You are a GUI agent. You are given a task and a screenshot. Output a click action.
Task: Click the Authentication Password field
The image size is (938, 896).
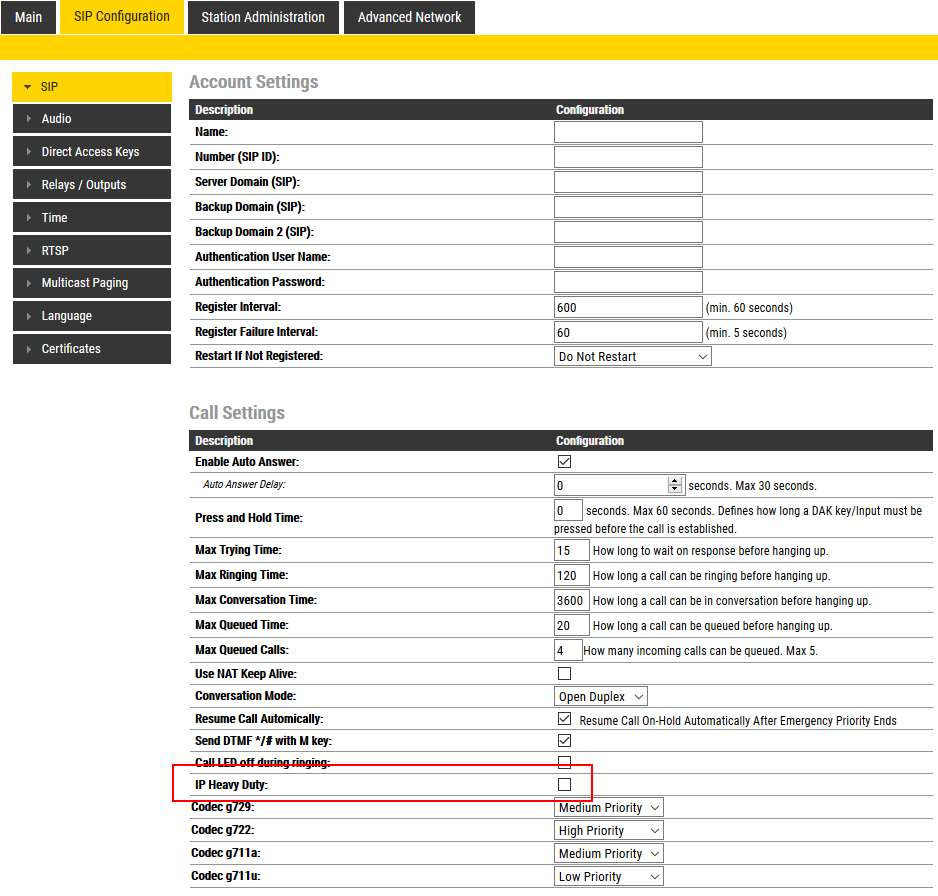point(628,282)
